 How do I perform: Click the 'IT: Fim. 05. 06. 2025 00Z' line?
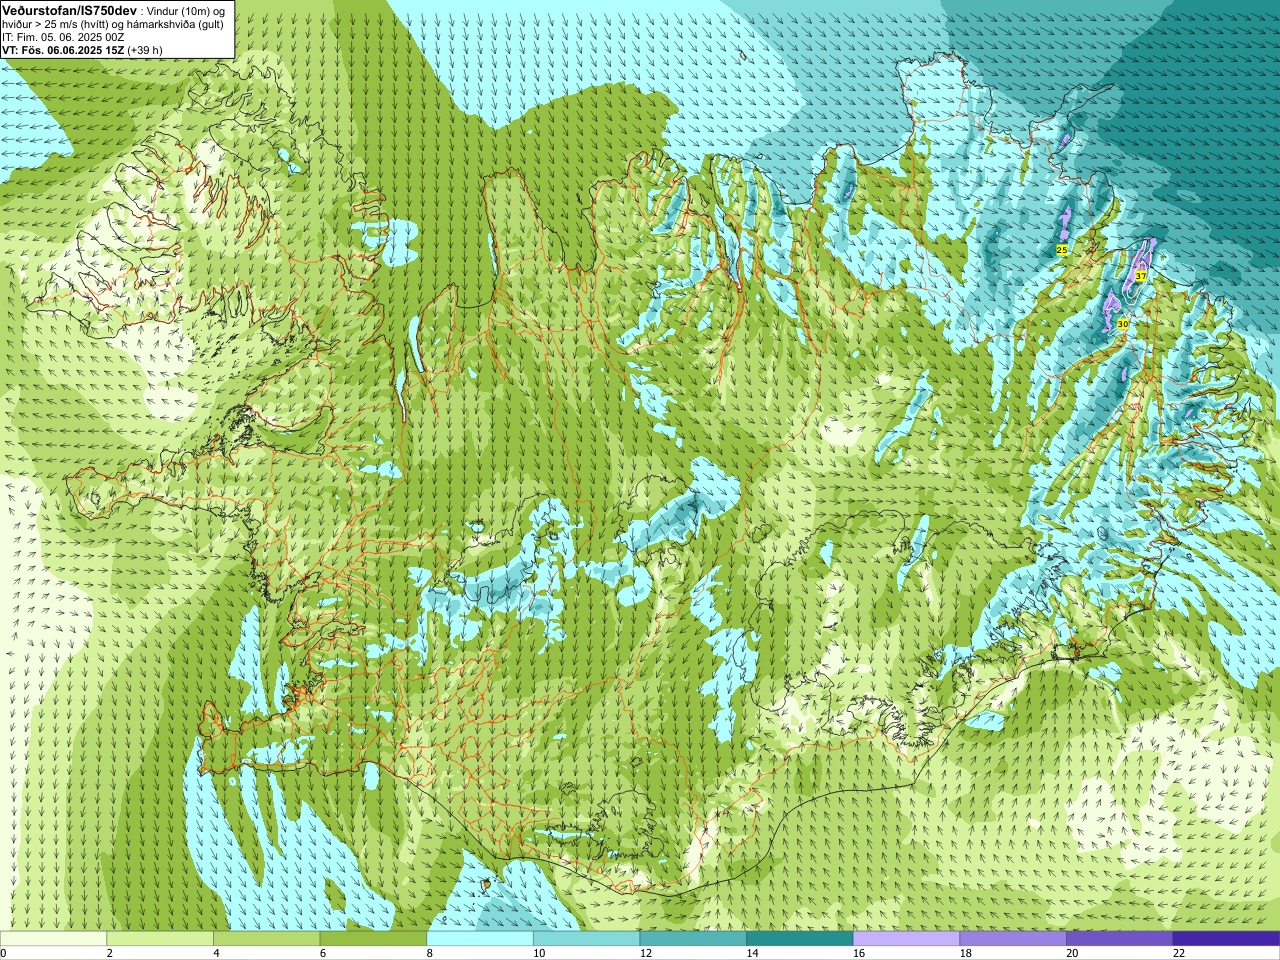pos(63,37)
